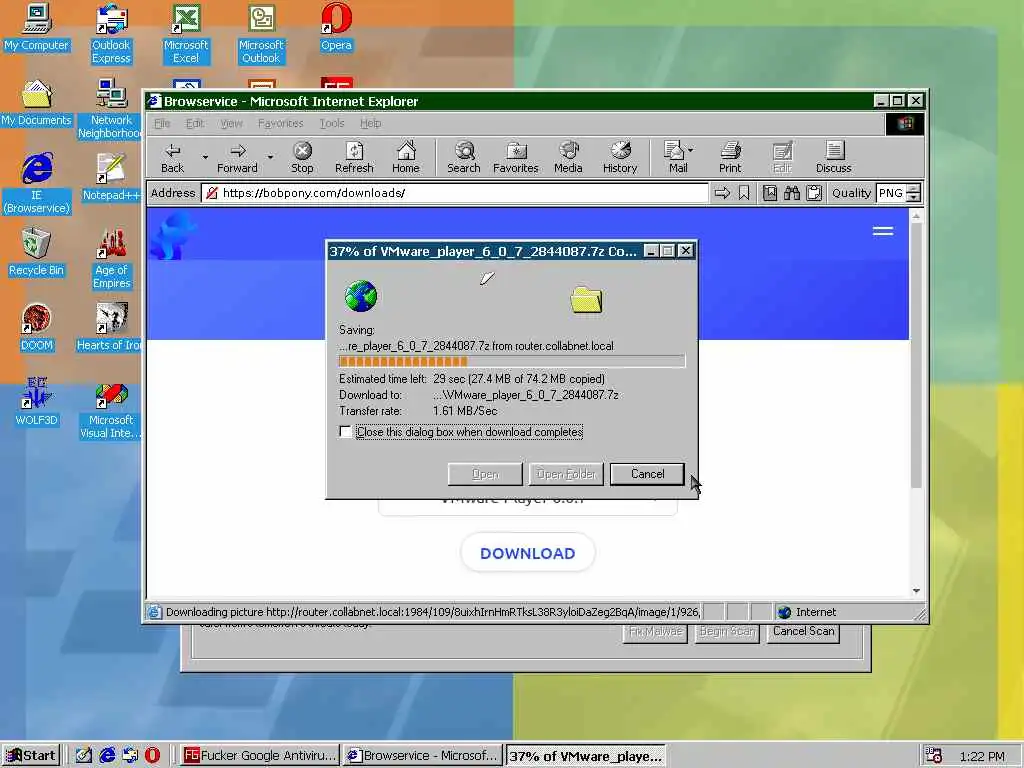Click the system tray clock
Image resolution: width=1024 pixels, height=768 pixels.
[x=982, y=756]
